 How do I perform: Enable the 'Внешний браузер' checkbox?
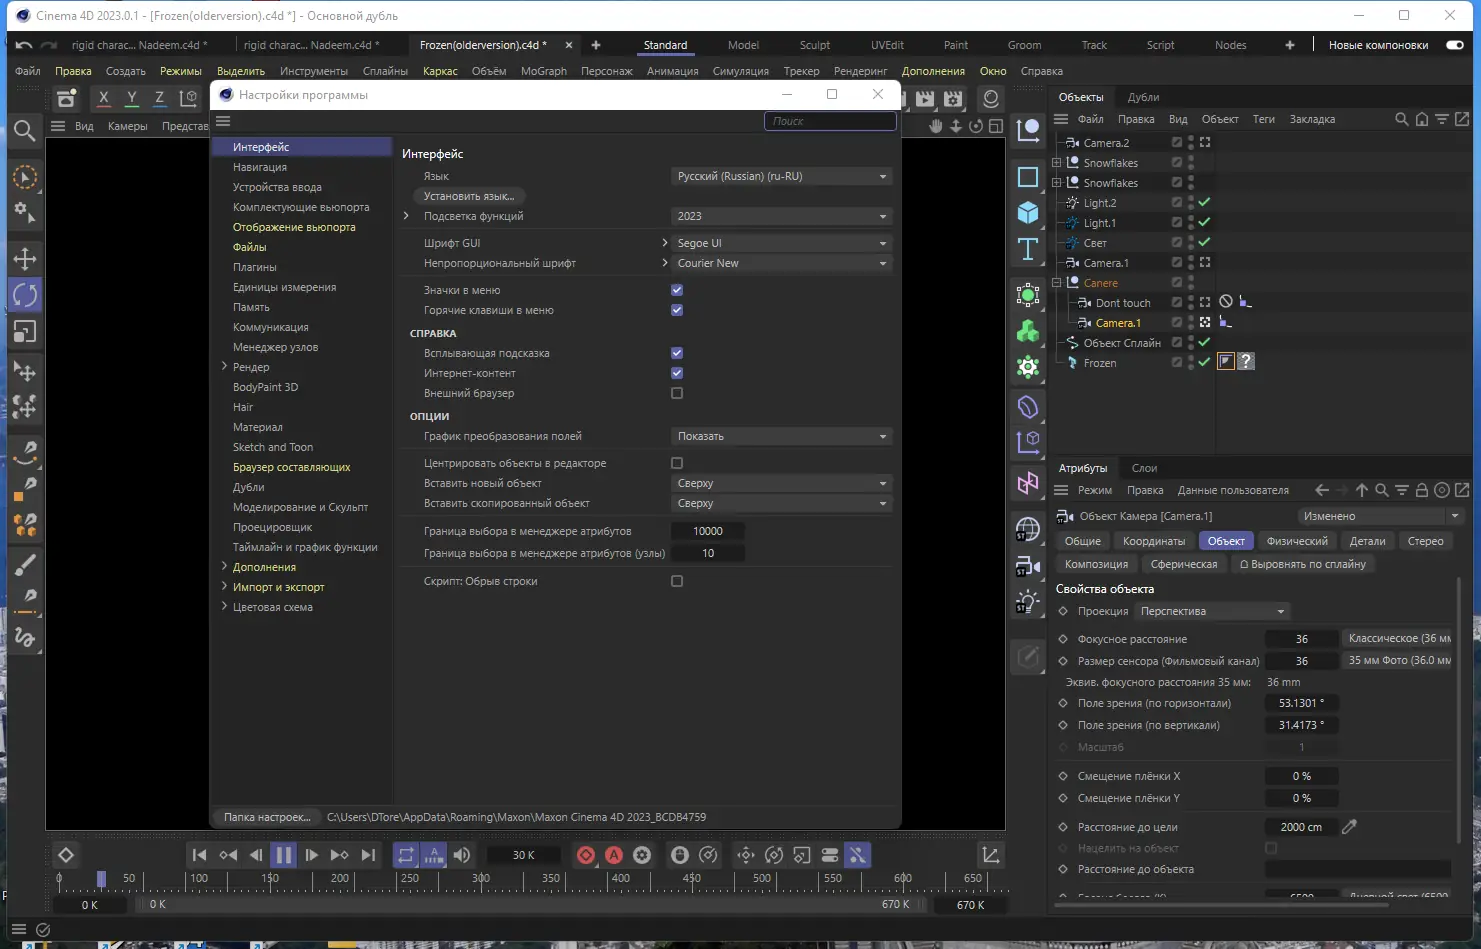click(677, 393)
